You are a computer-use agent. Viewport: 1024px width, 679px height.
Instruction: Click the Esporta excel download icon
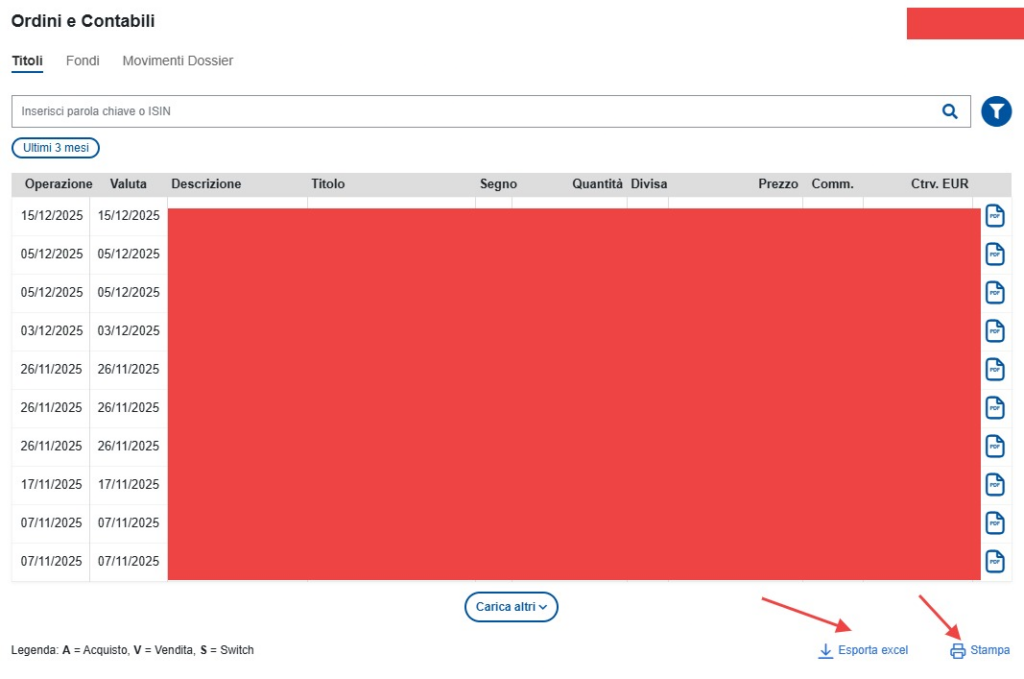[825, 651]
